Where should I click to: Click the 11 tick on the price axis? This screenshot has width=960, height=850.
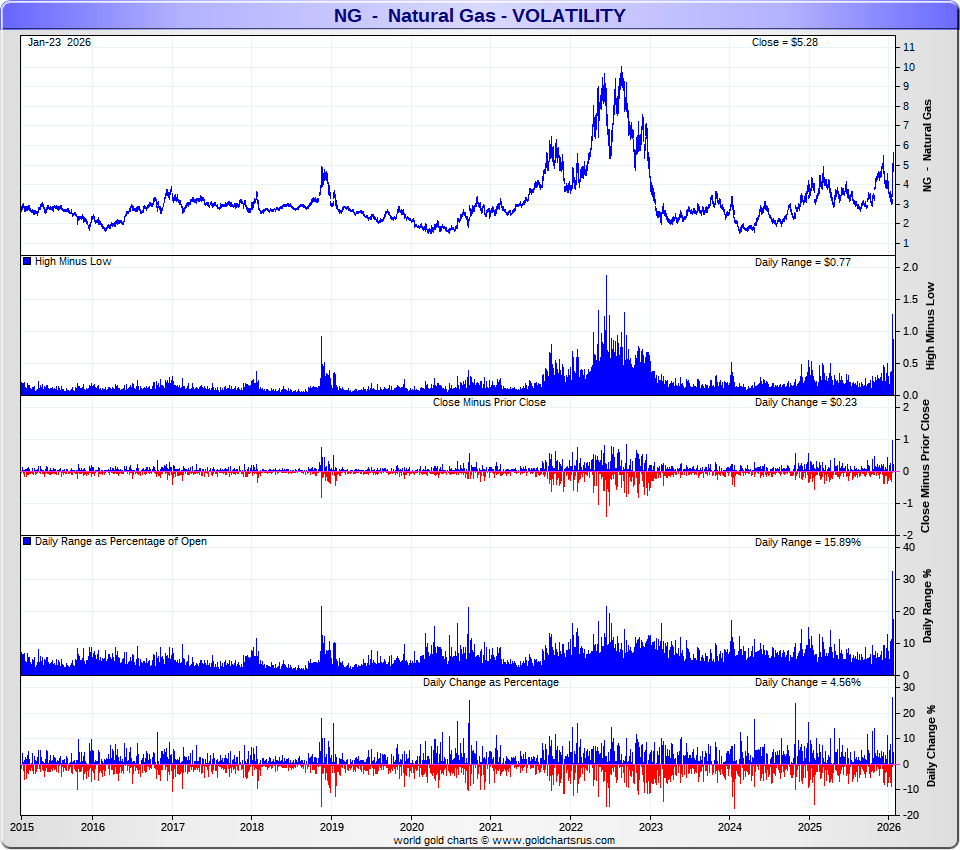[909, 47]
